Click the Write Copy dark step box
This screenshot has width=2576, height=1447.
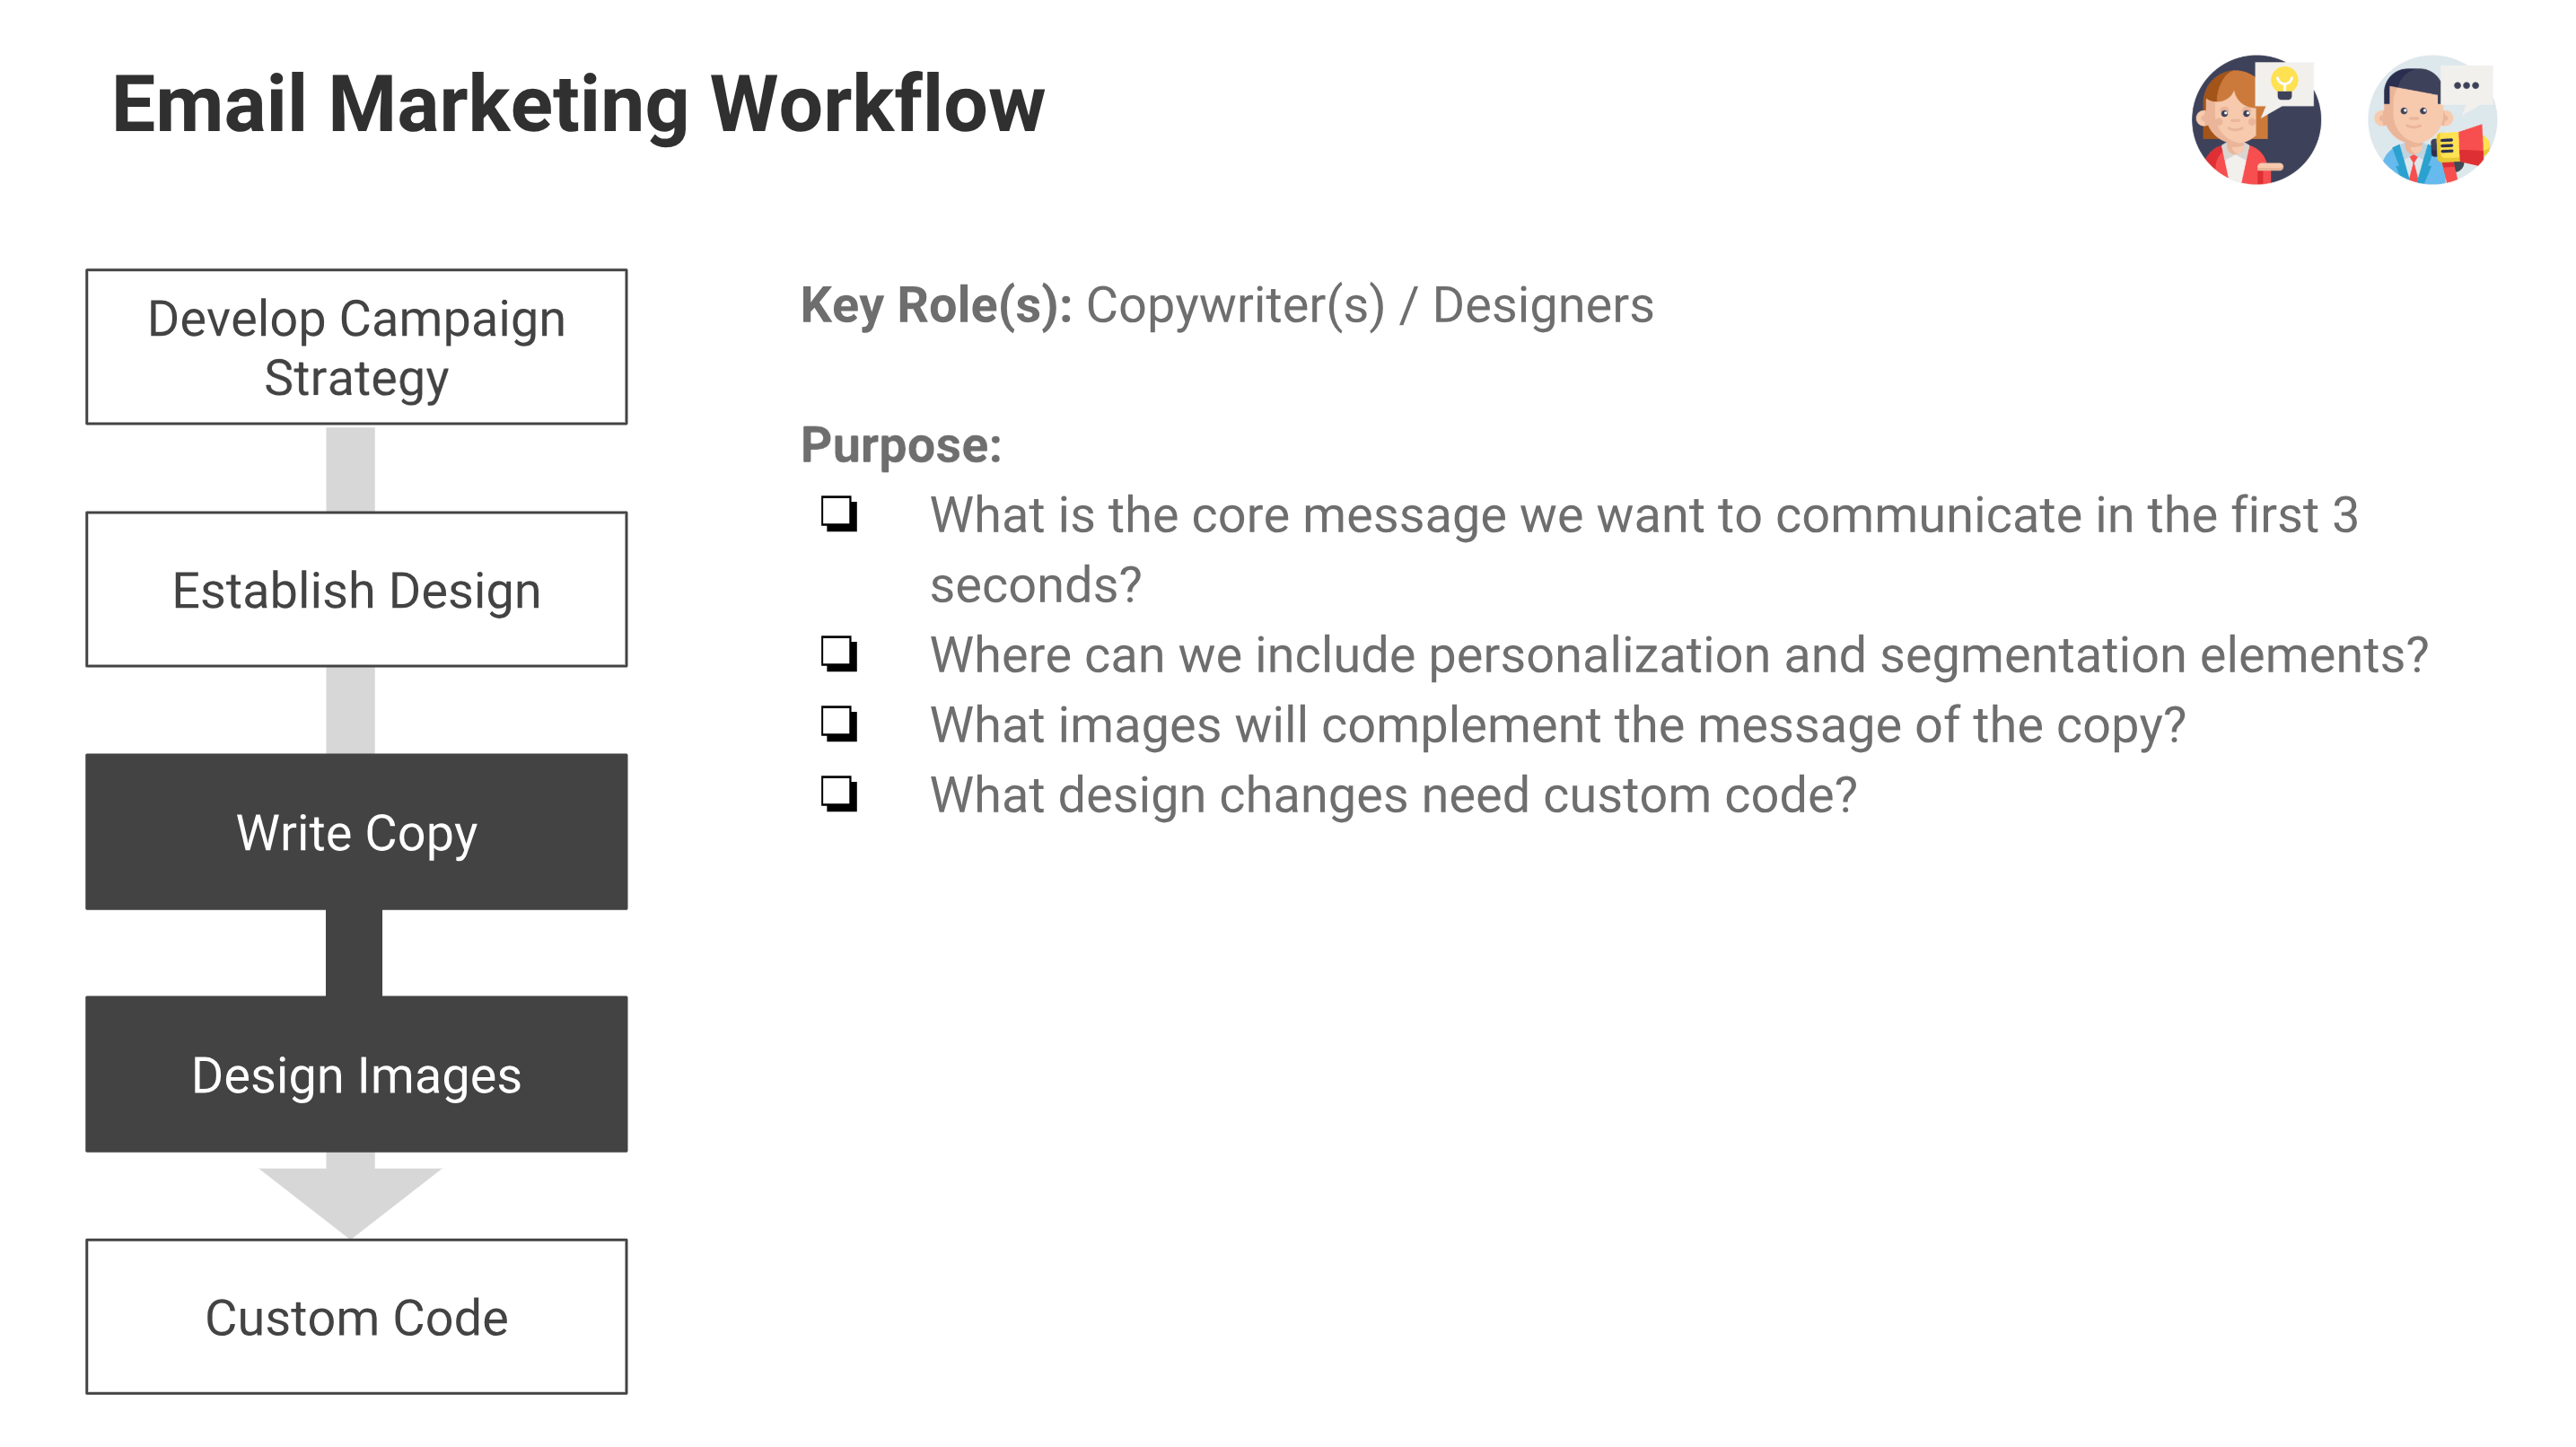pyautogui.click(x=356, y=832)
